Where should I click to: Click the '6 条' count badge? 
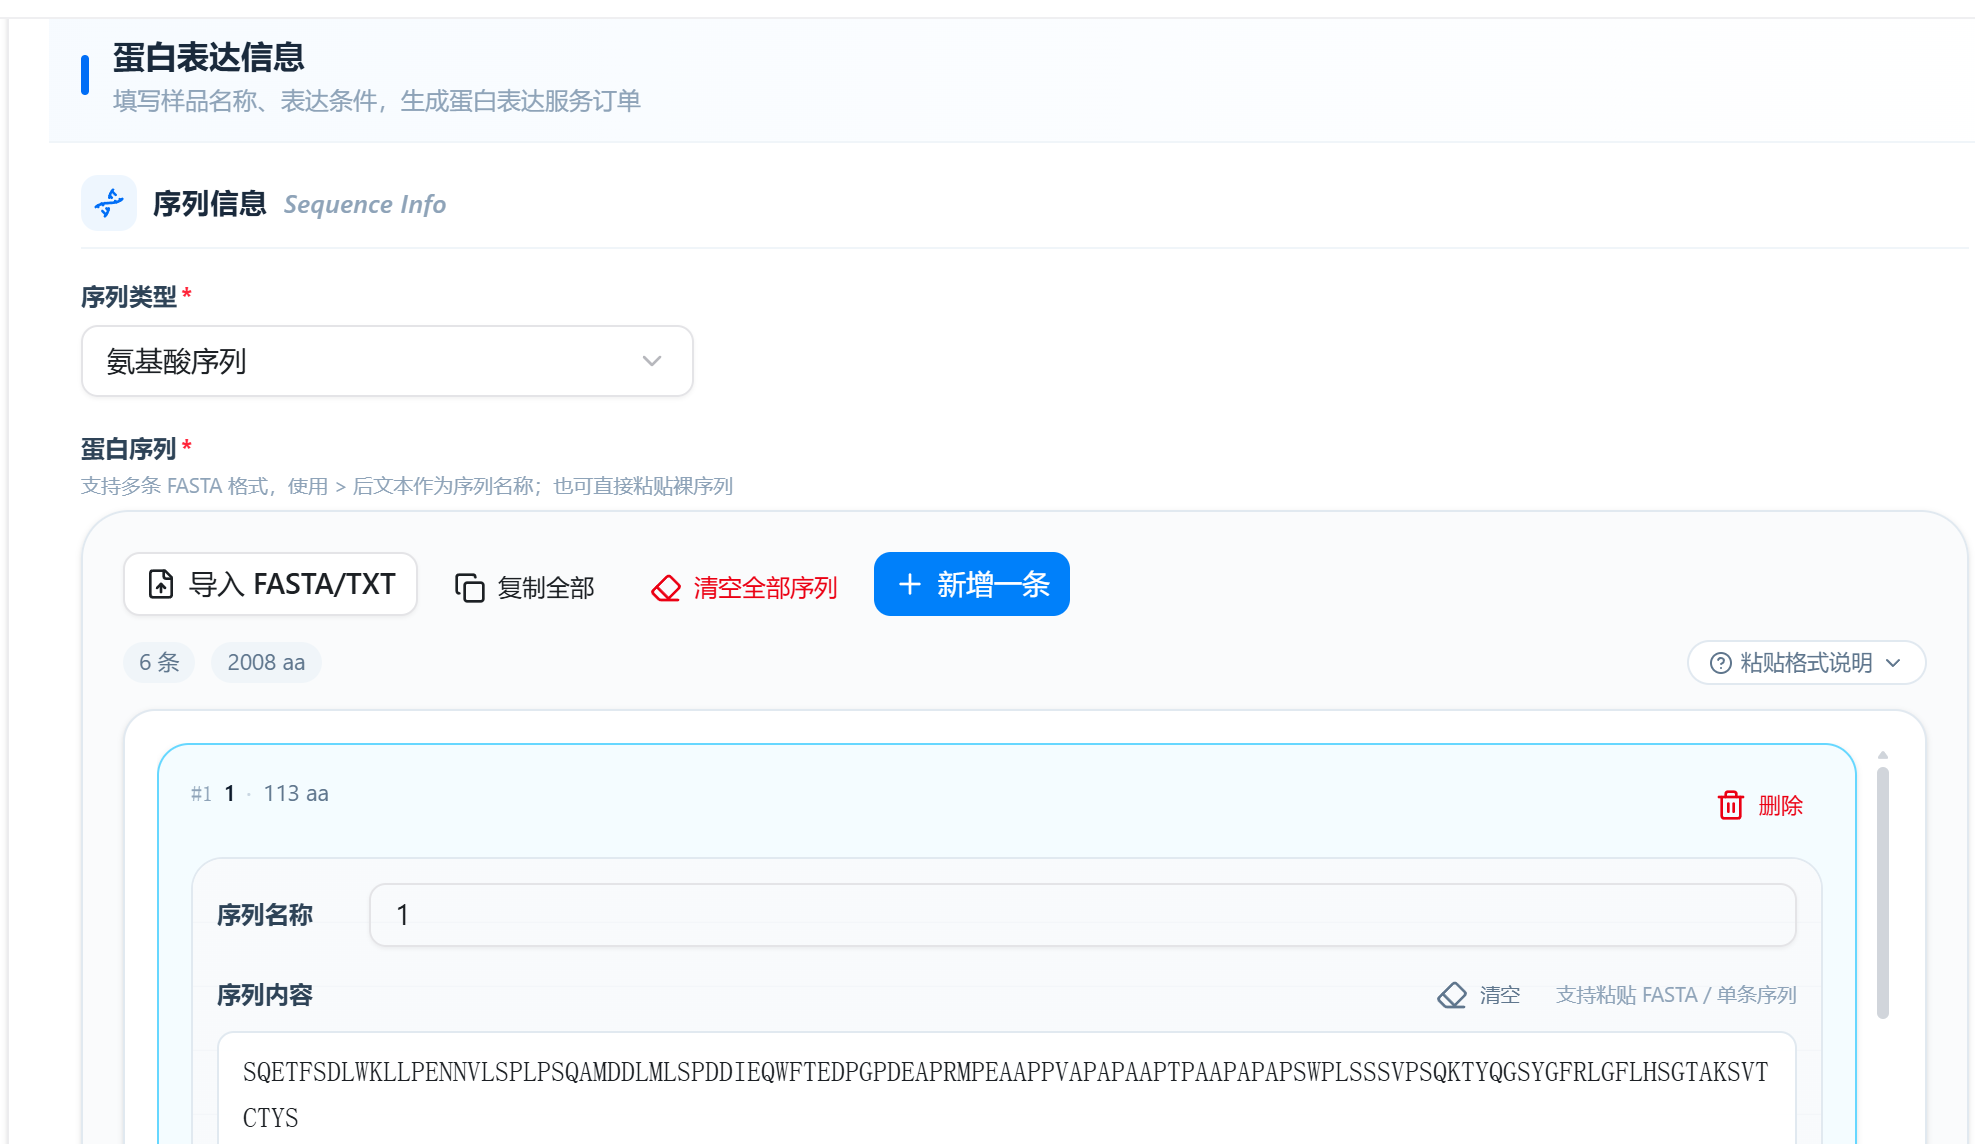159,662
